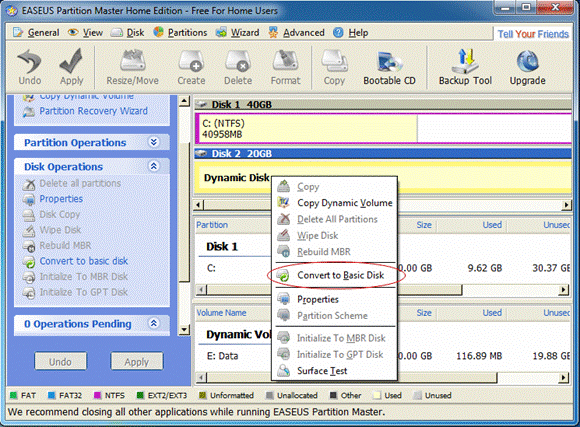This screenshot has height=427, width=580.
Task: Choose Wipe Disk in context menu
Action: pos(335,235)
